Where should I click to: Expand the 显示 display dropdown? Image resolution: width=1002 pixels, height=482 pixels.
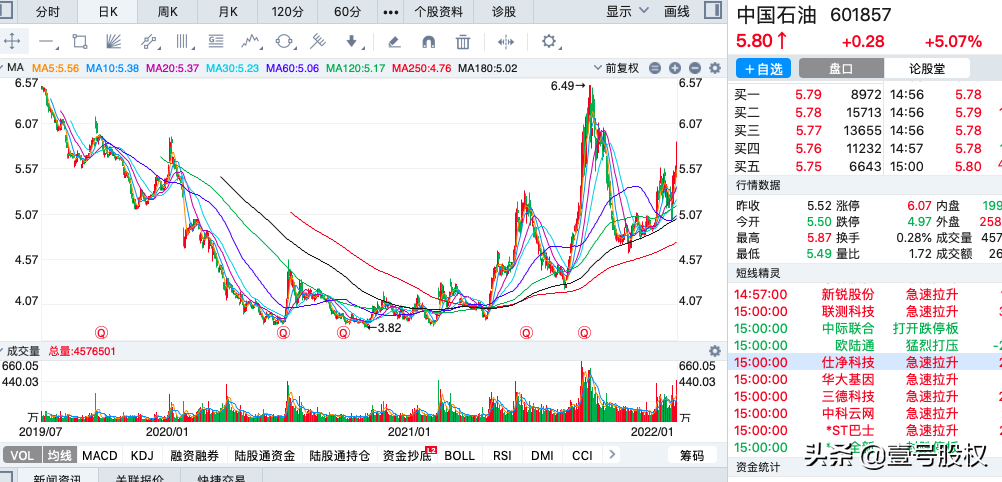point(627,12)
